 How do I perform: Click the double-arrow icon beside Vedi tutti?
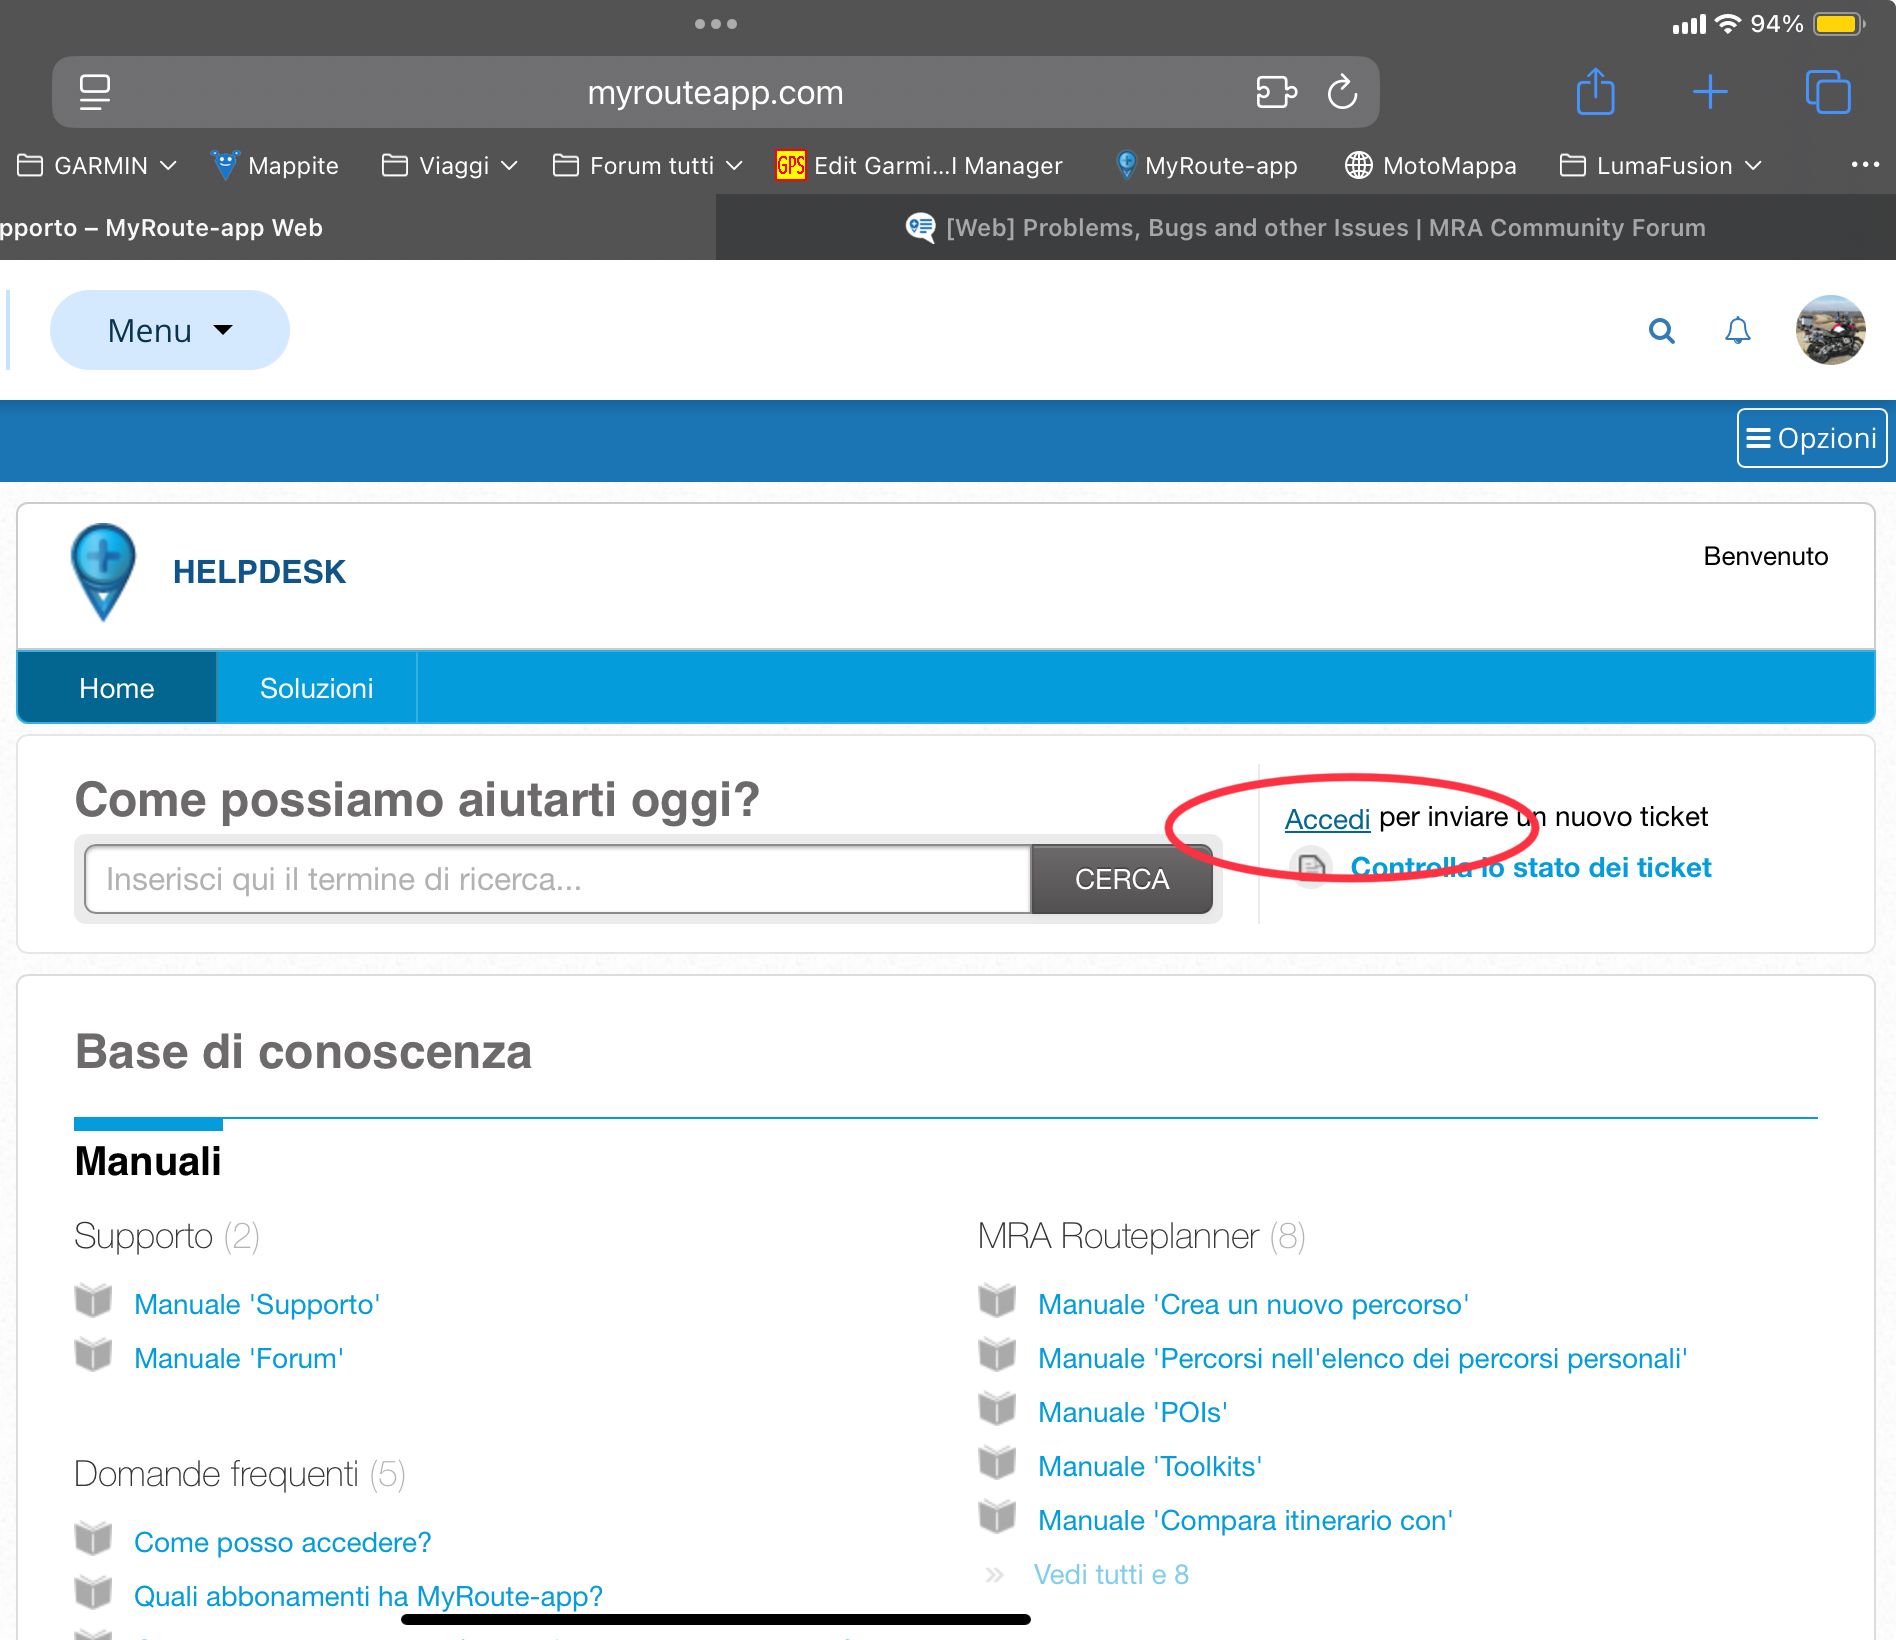tap(994, 1575)
